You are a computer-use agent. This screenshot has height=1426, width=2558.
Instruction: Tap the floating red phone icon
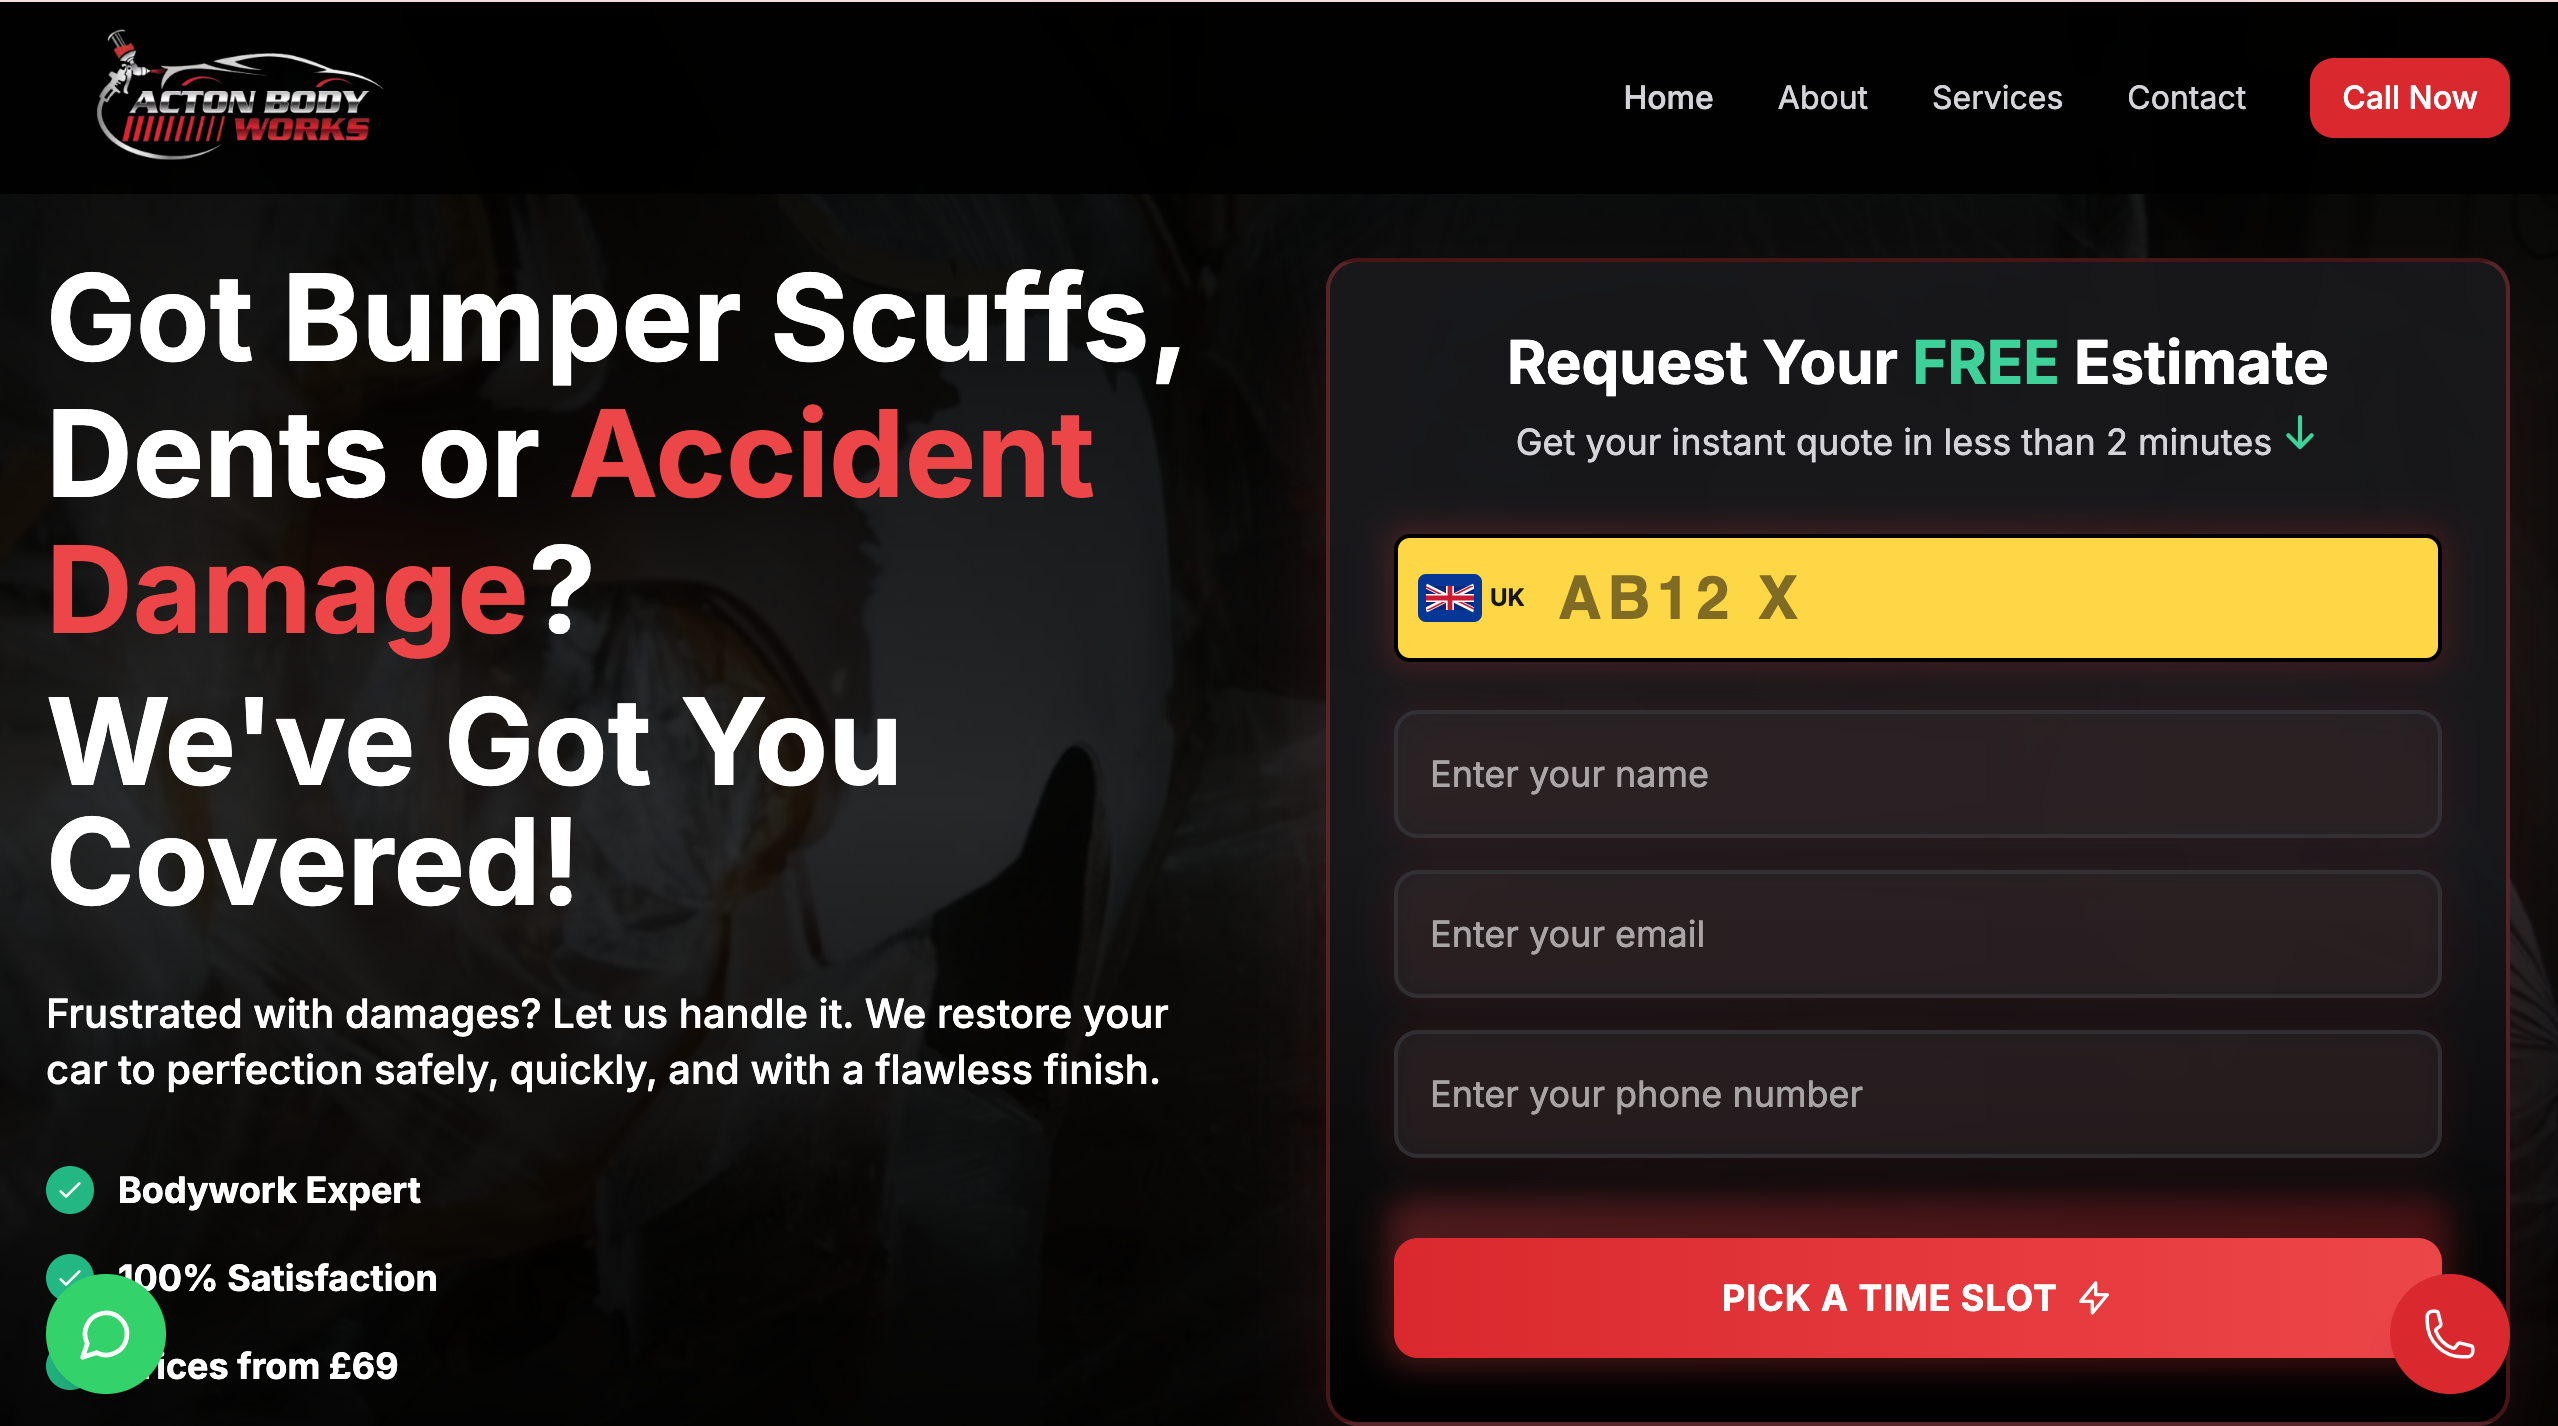point(2449,1333)
